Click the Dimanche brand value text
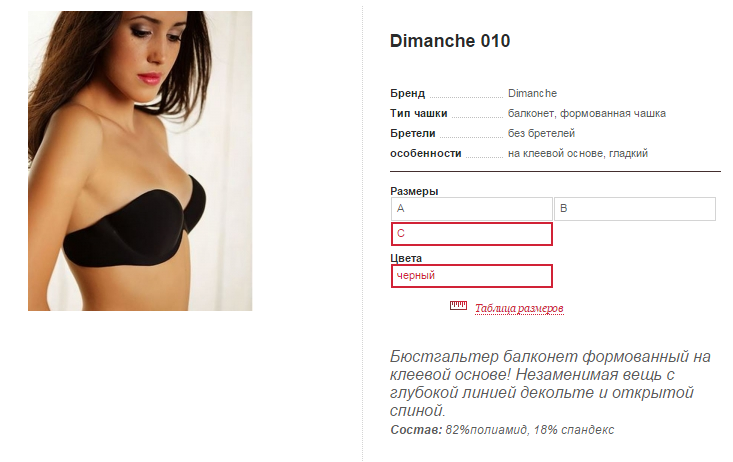This screenshot has height=462, width=733. point(532,94)
